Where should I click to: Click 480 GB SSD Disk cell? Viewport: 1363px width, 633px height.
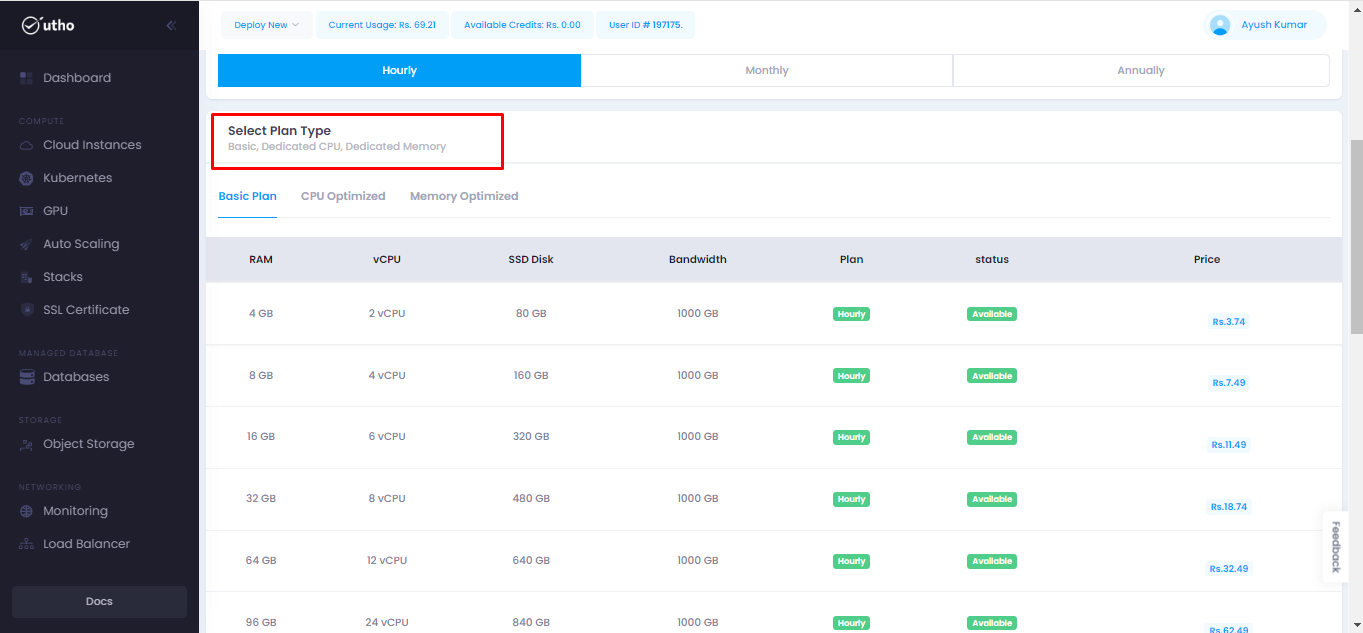pos(531,499)
